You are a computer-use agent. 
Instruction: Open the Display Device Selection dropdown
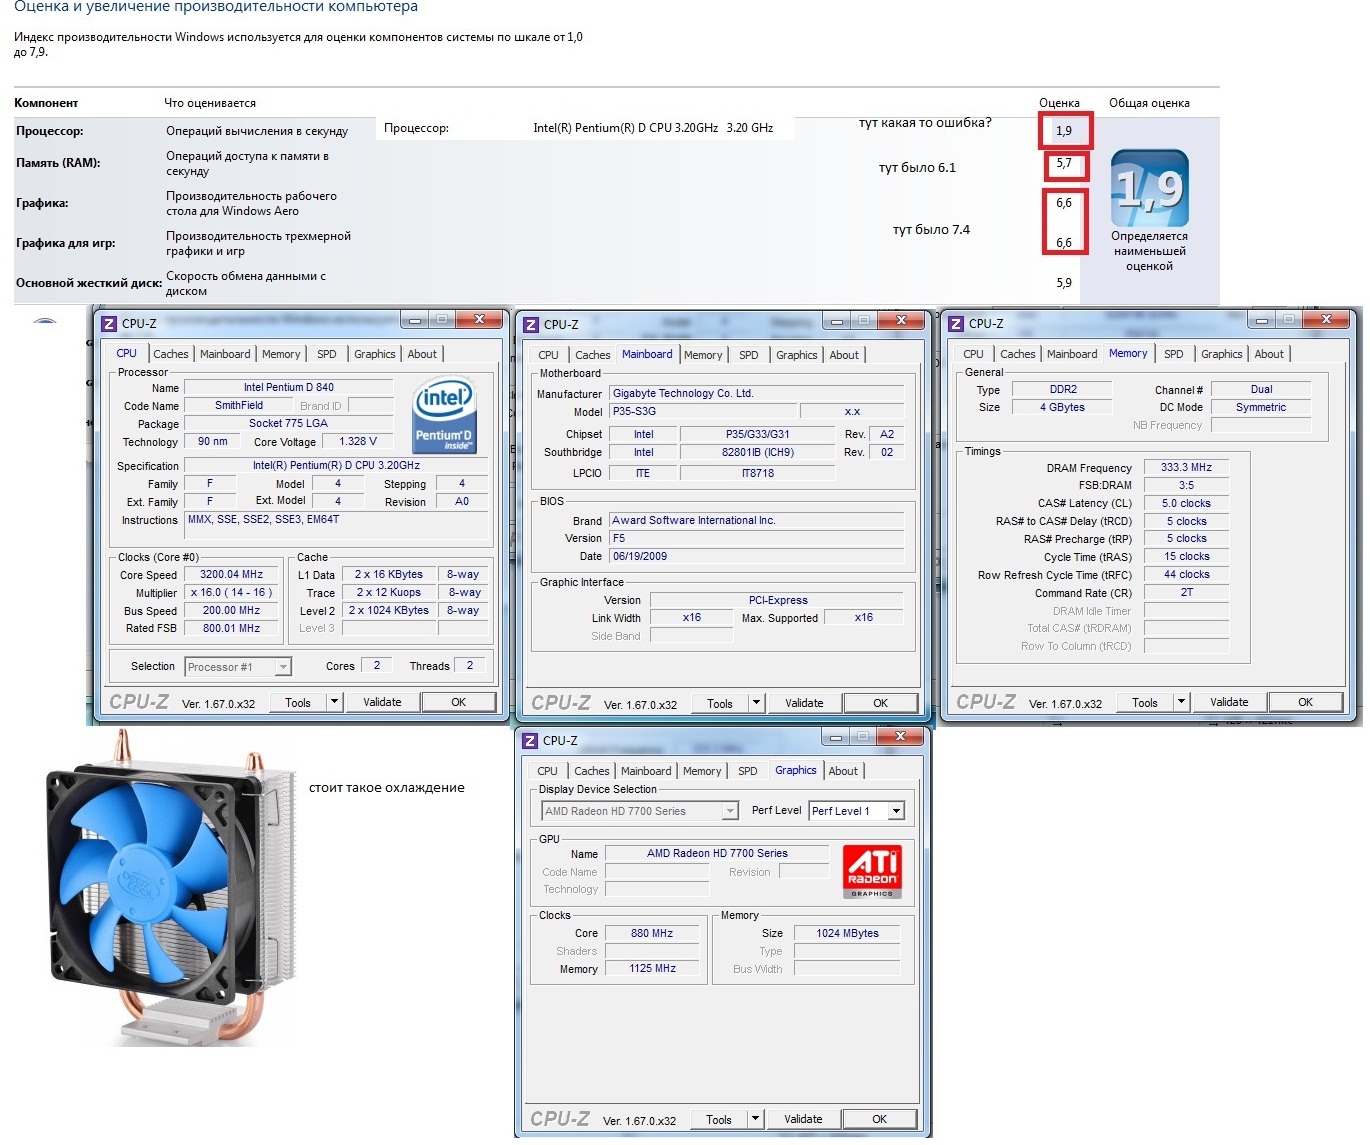(x=640, y=811)
